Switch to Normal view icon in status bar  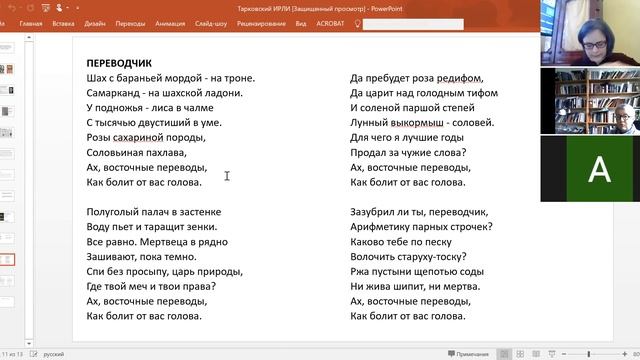504,354
